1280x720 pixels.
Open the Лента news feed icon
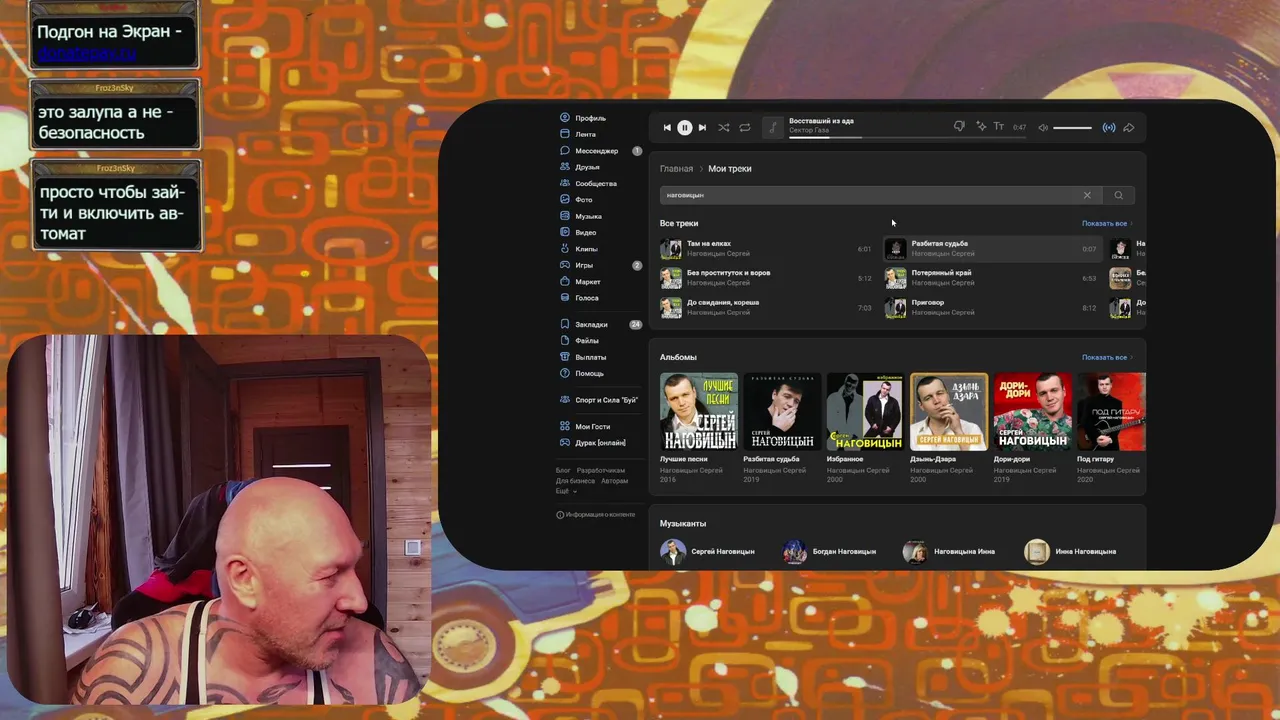[x=565, y=134]
